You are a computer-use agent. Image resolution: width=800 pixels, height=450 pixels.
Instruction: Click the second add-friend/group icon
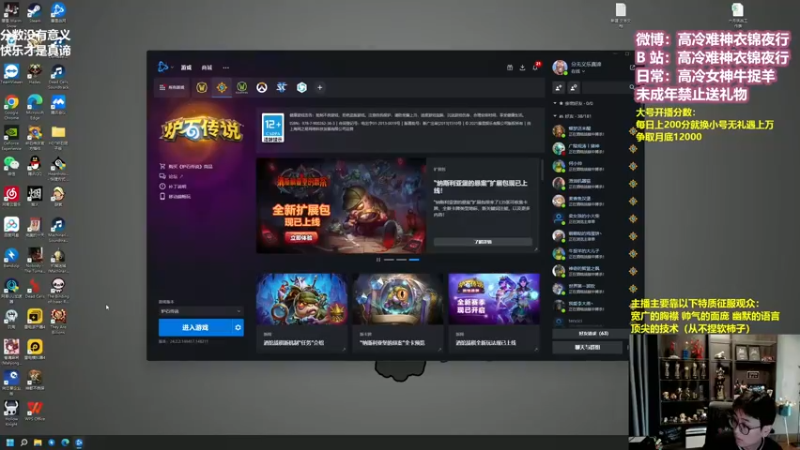(x=573, y=88)
